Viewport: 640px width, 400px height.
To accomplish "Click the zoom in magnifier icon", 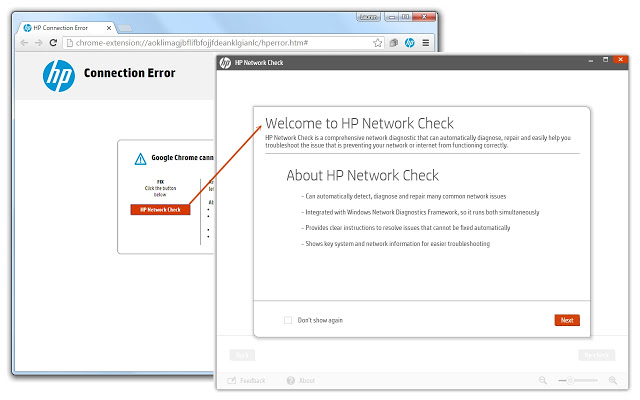I will tap(613, 380).
